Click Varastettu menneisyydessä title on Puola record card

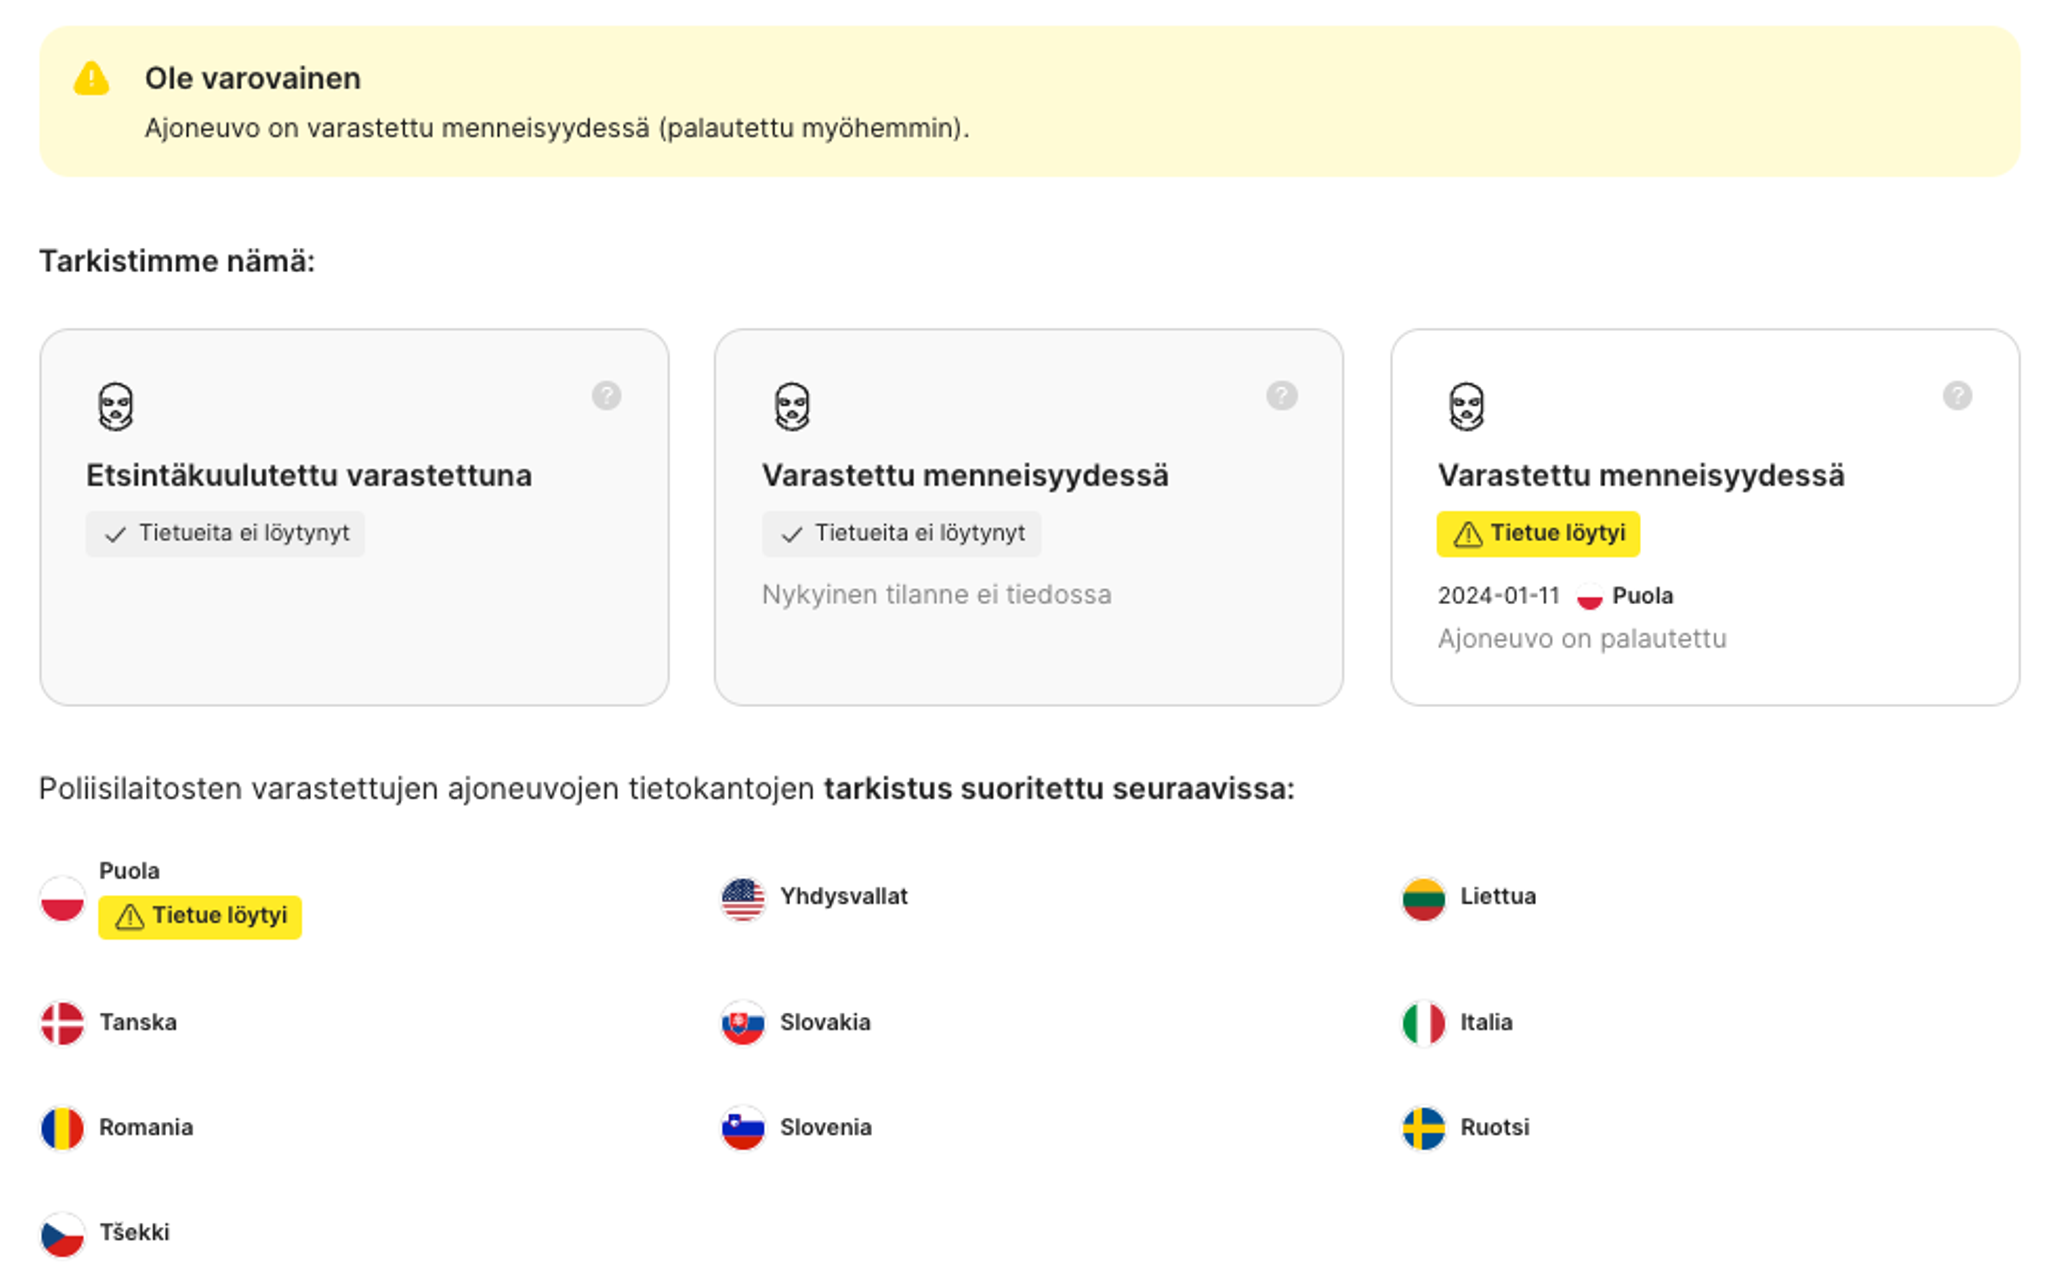[x=1641, y=475]
